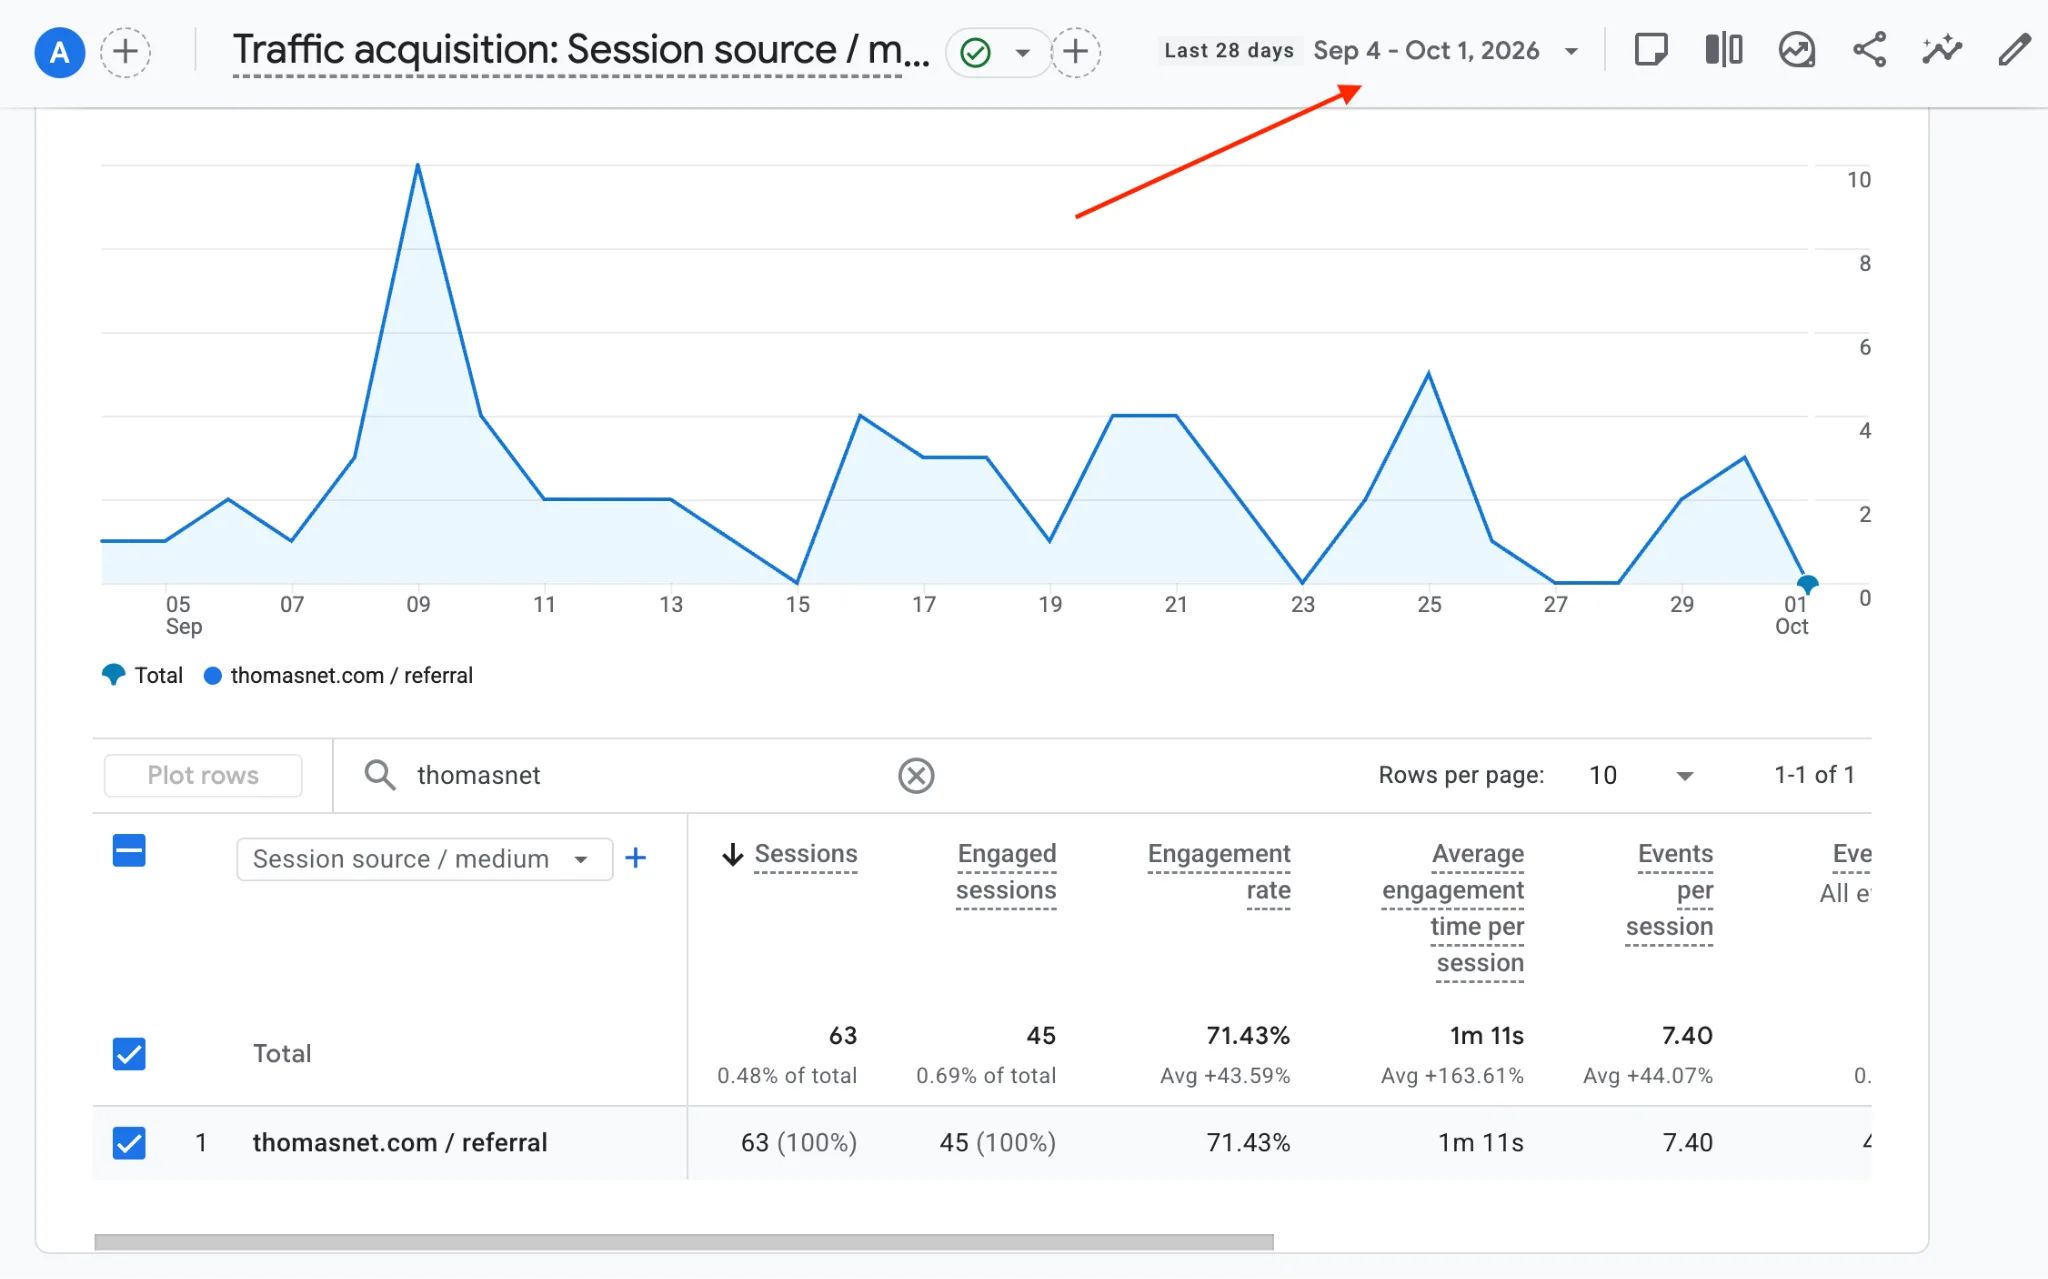Click the '45 (100%)' engaged sessions cell
This screenshot has height=1279, width=2048.
coord(997,1142)
